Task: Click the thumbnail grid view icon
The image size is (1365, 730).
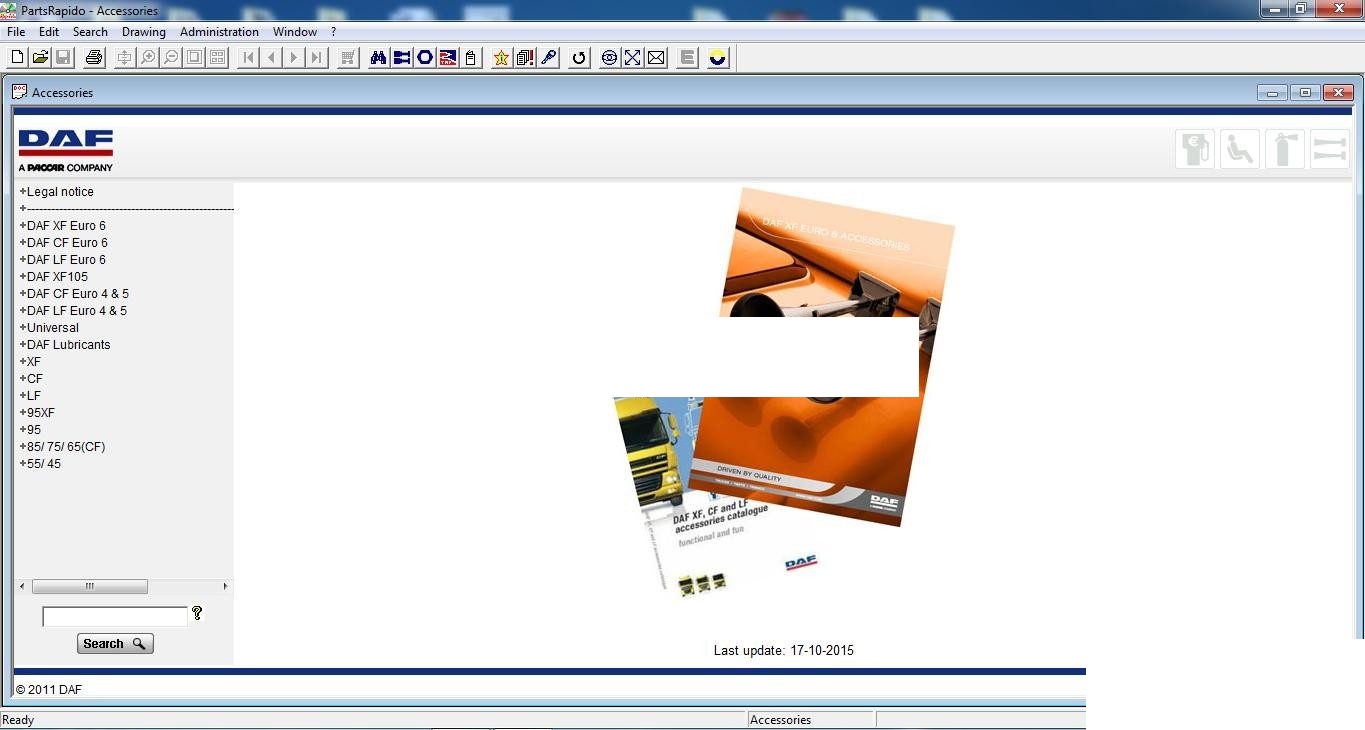Action: [217, 58]
